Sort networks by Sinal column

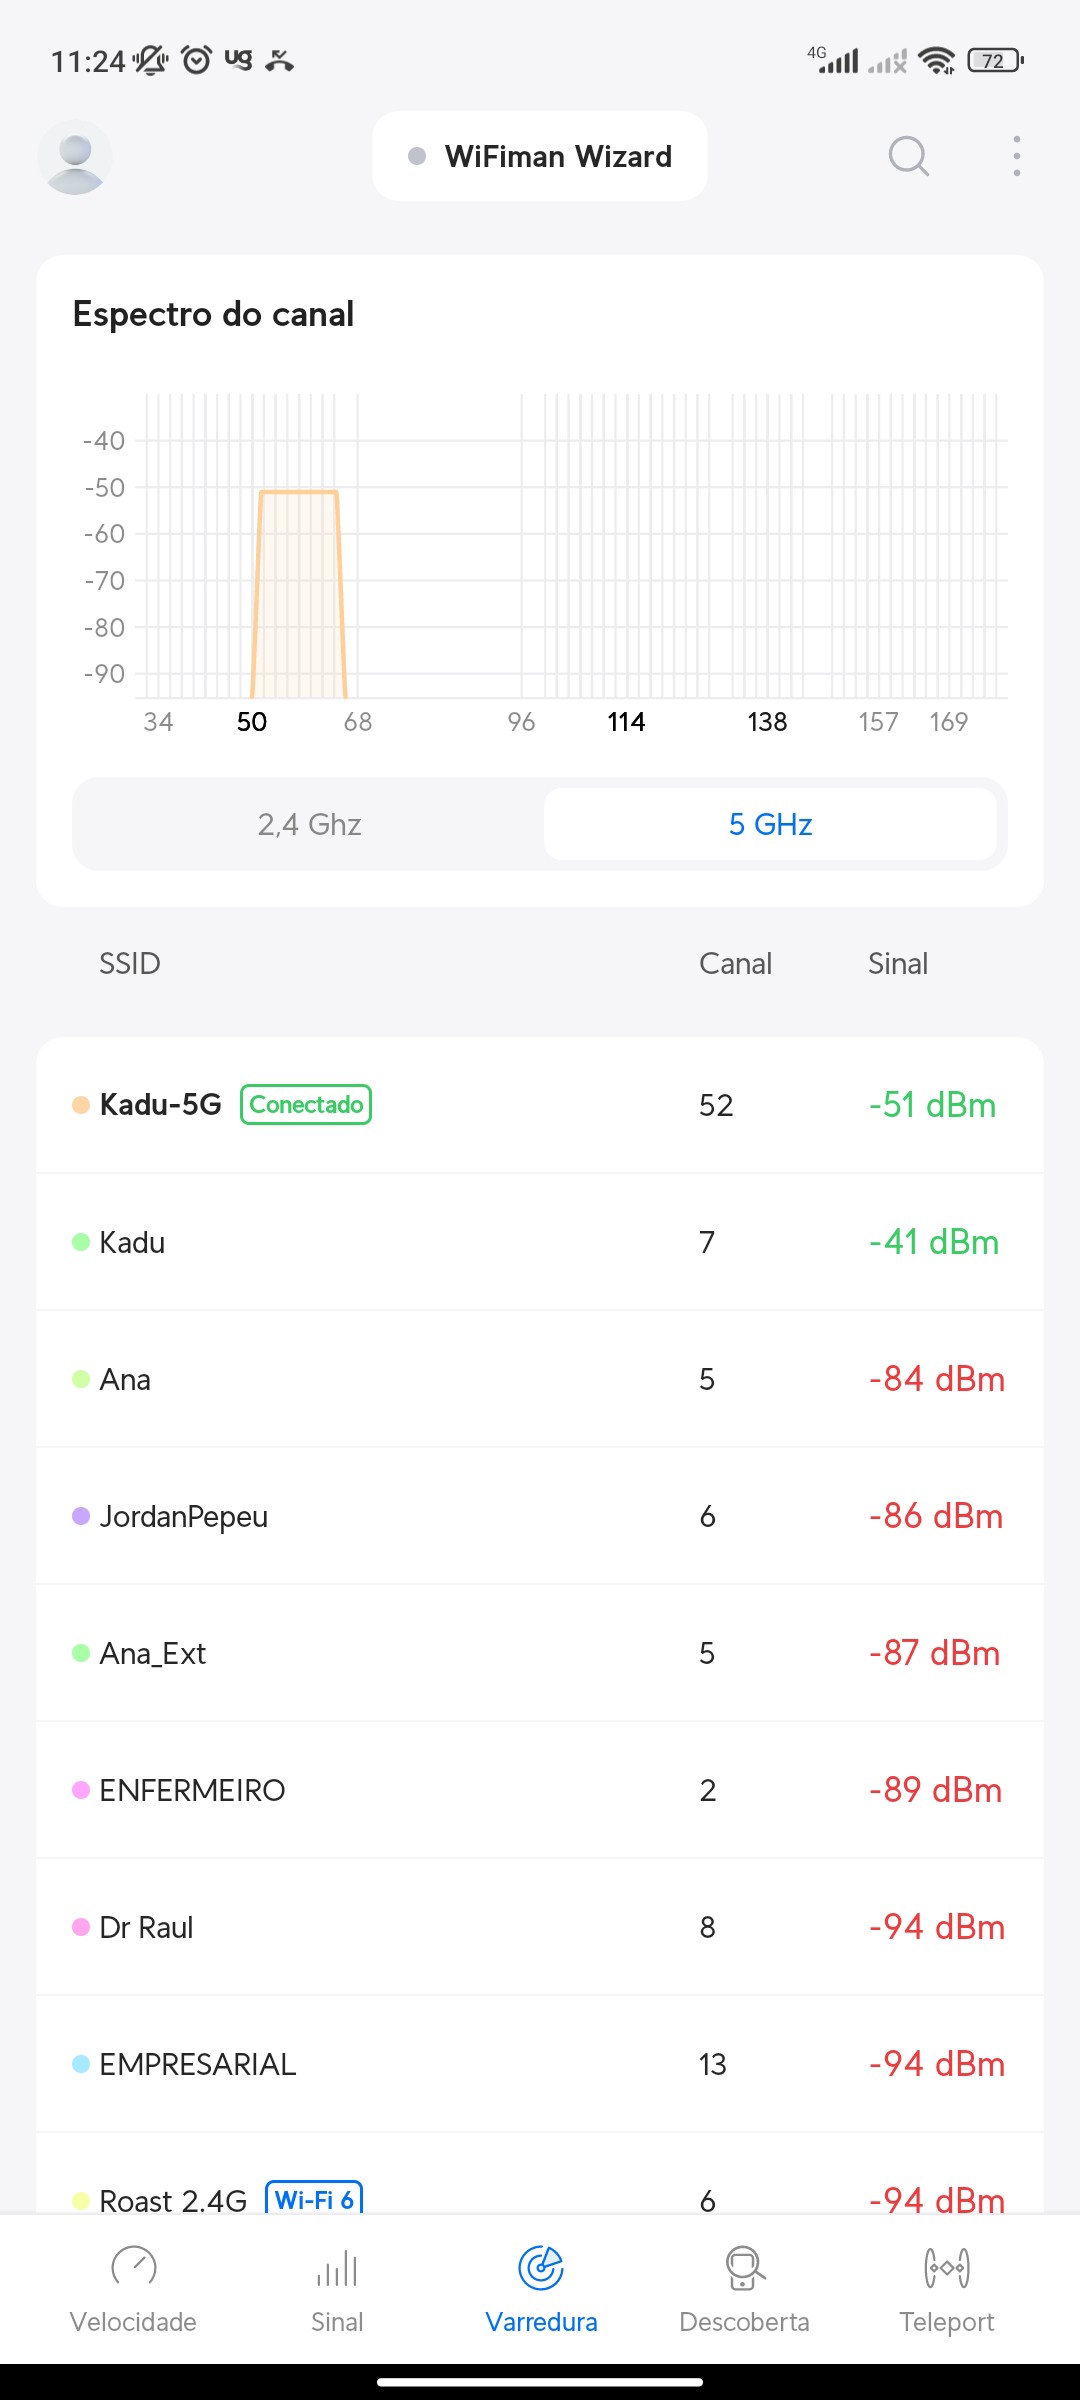897,963
